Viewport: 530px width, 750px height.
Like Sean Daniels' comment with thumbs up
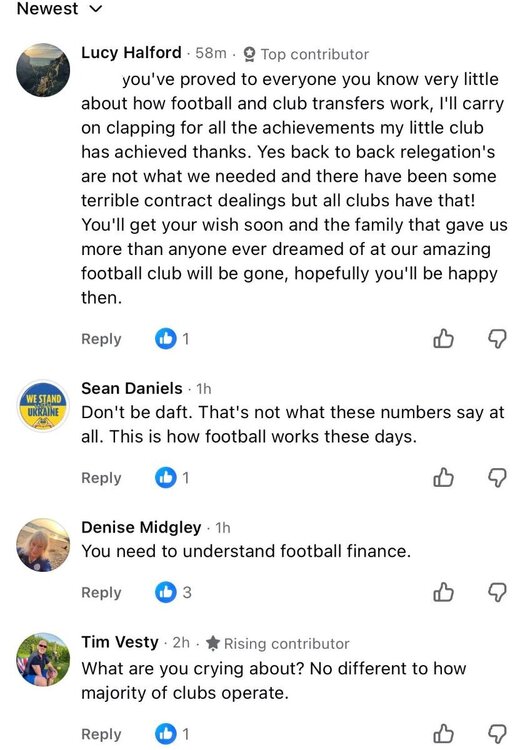(x=443, y=477)
